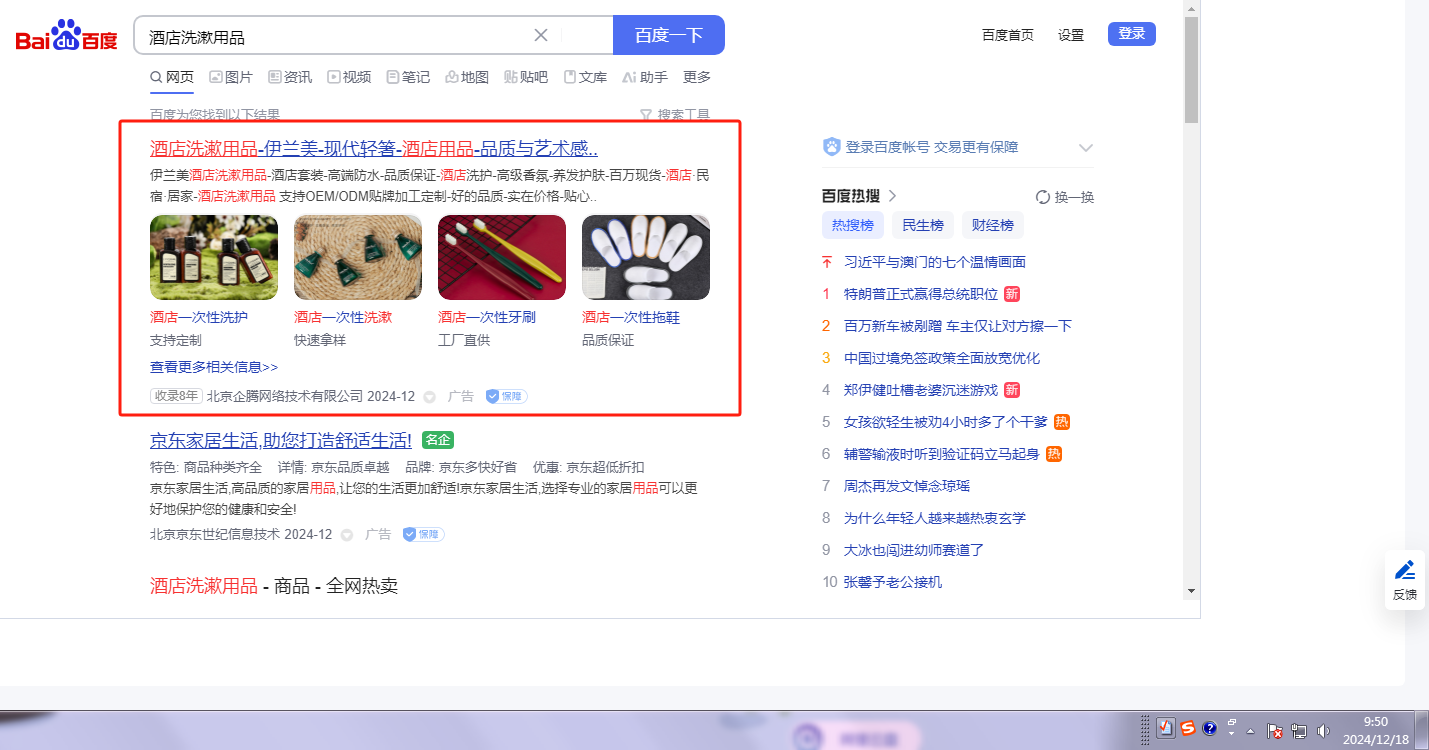Screen dimensions: 1429x750
Task: Select the 网页 search tab
Action: (172, 77)
